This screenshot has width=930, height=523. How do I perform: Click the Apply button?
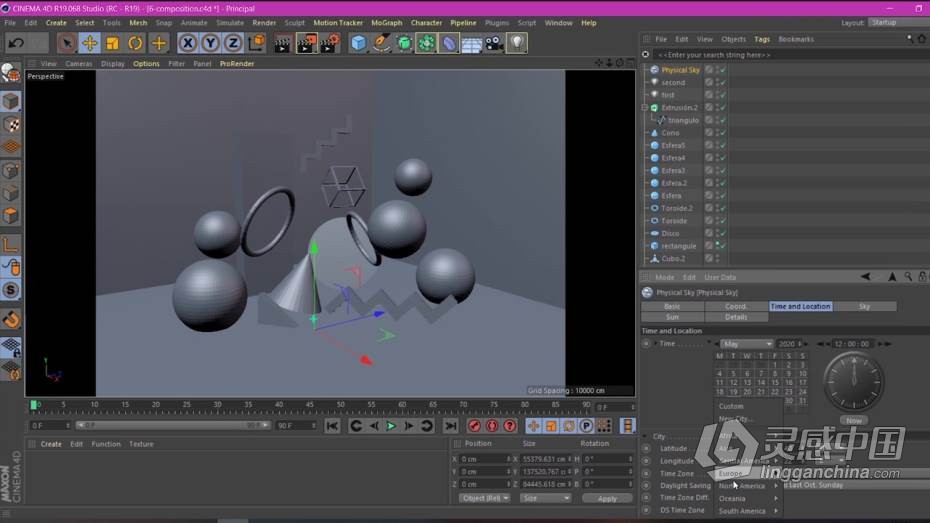pyautogui.click(x=607, y=499)
